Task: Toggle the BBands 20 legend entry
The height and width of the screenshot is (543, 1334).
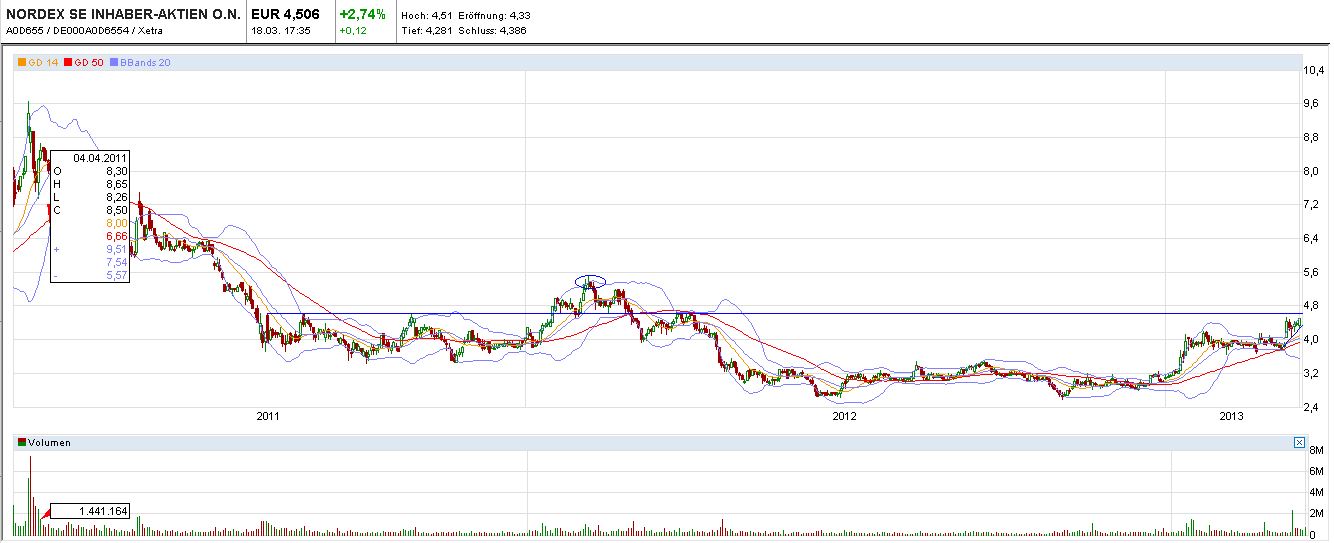Action: pyautogui.click(x=141, y=63)
